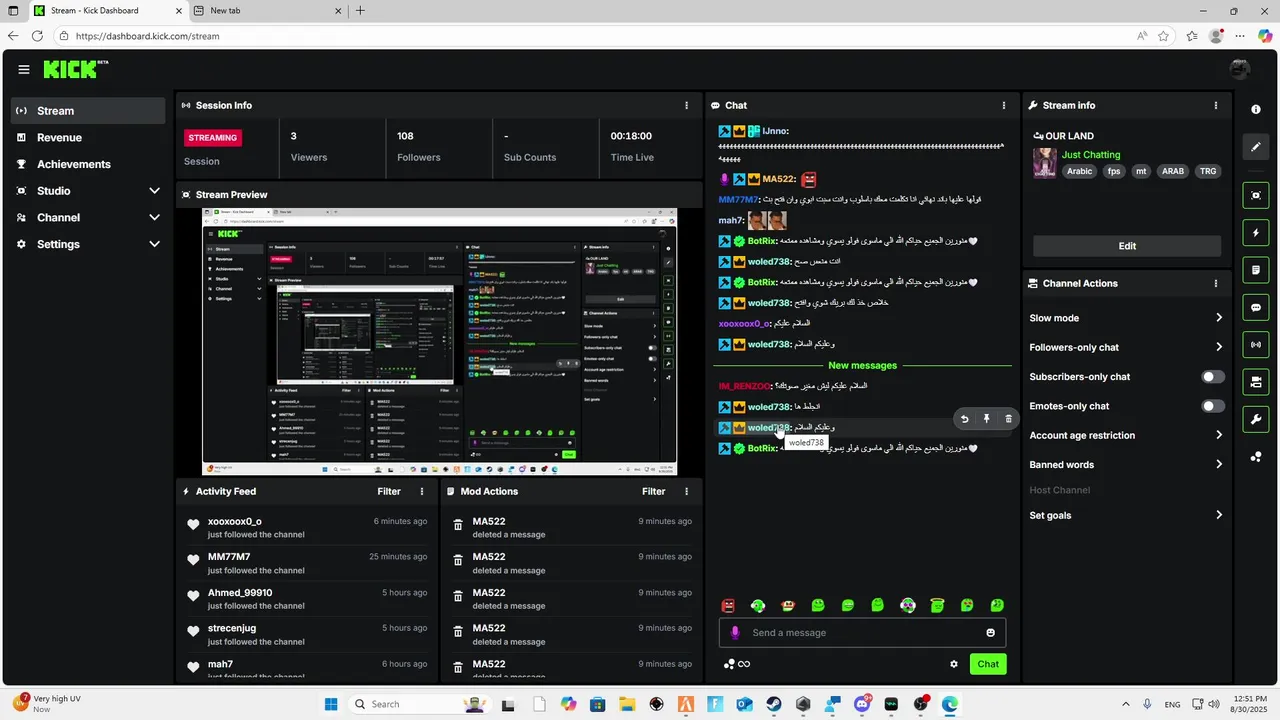Click the broadcast signal icon in right sidebar
This screenshot has height=720, width=1280.
coord(1256,345)
